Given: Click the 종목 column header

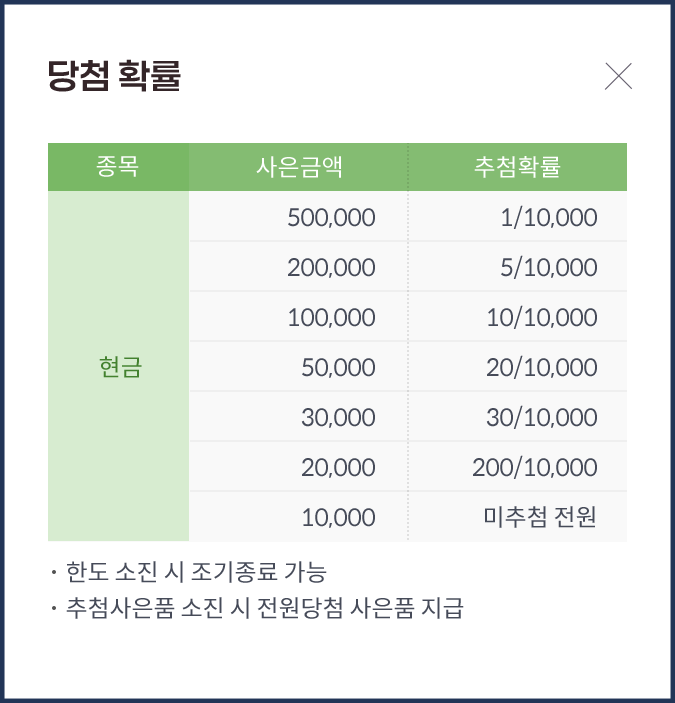Looking at the screenshot, I should [x=118, y=167].
